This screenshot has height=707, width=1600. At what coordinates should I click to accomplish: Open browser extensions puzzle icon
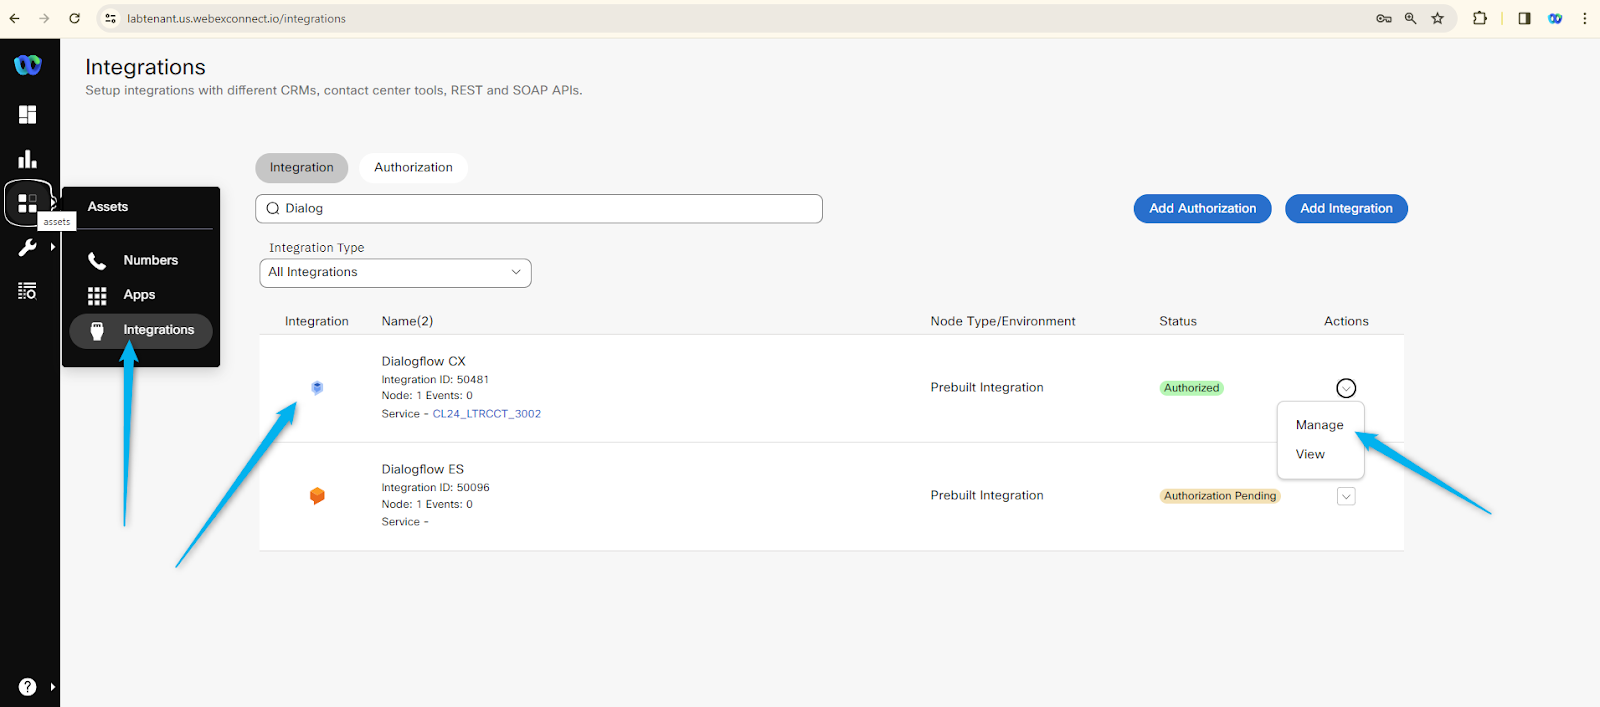tap(1480, 18)
